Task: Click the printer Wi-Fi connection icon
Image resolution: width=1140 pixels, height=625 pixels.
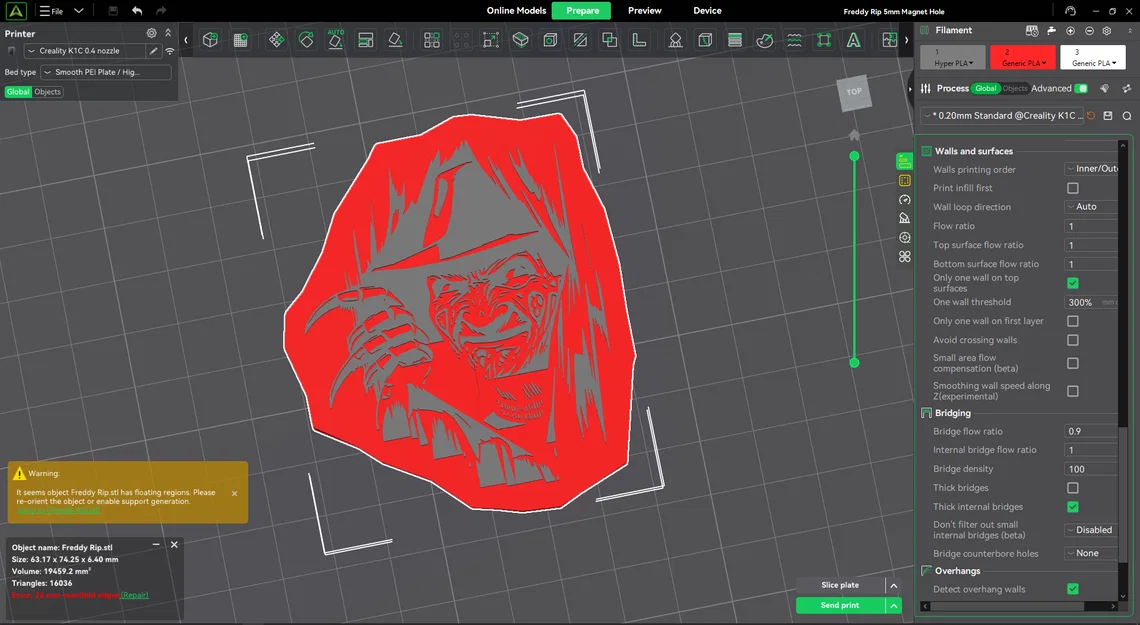Action: 169,51
